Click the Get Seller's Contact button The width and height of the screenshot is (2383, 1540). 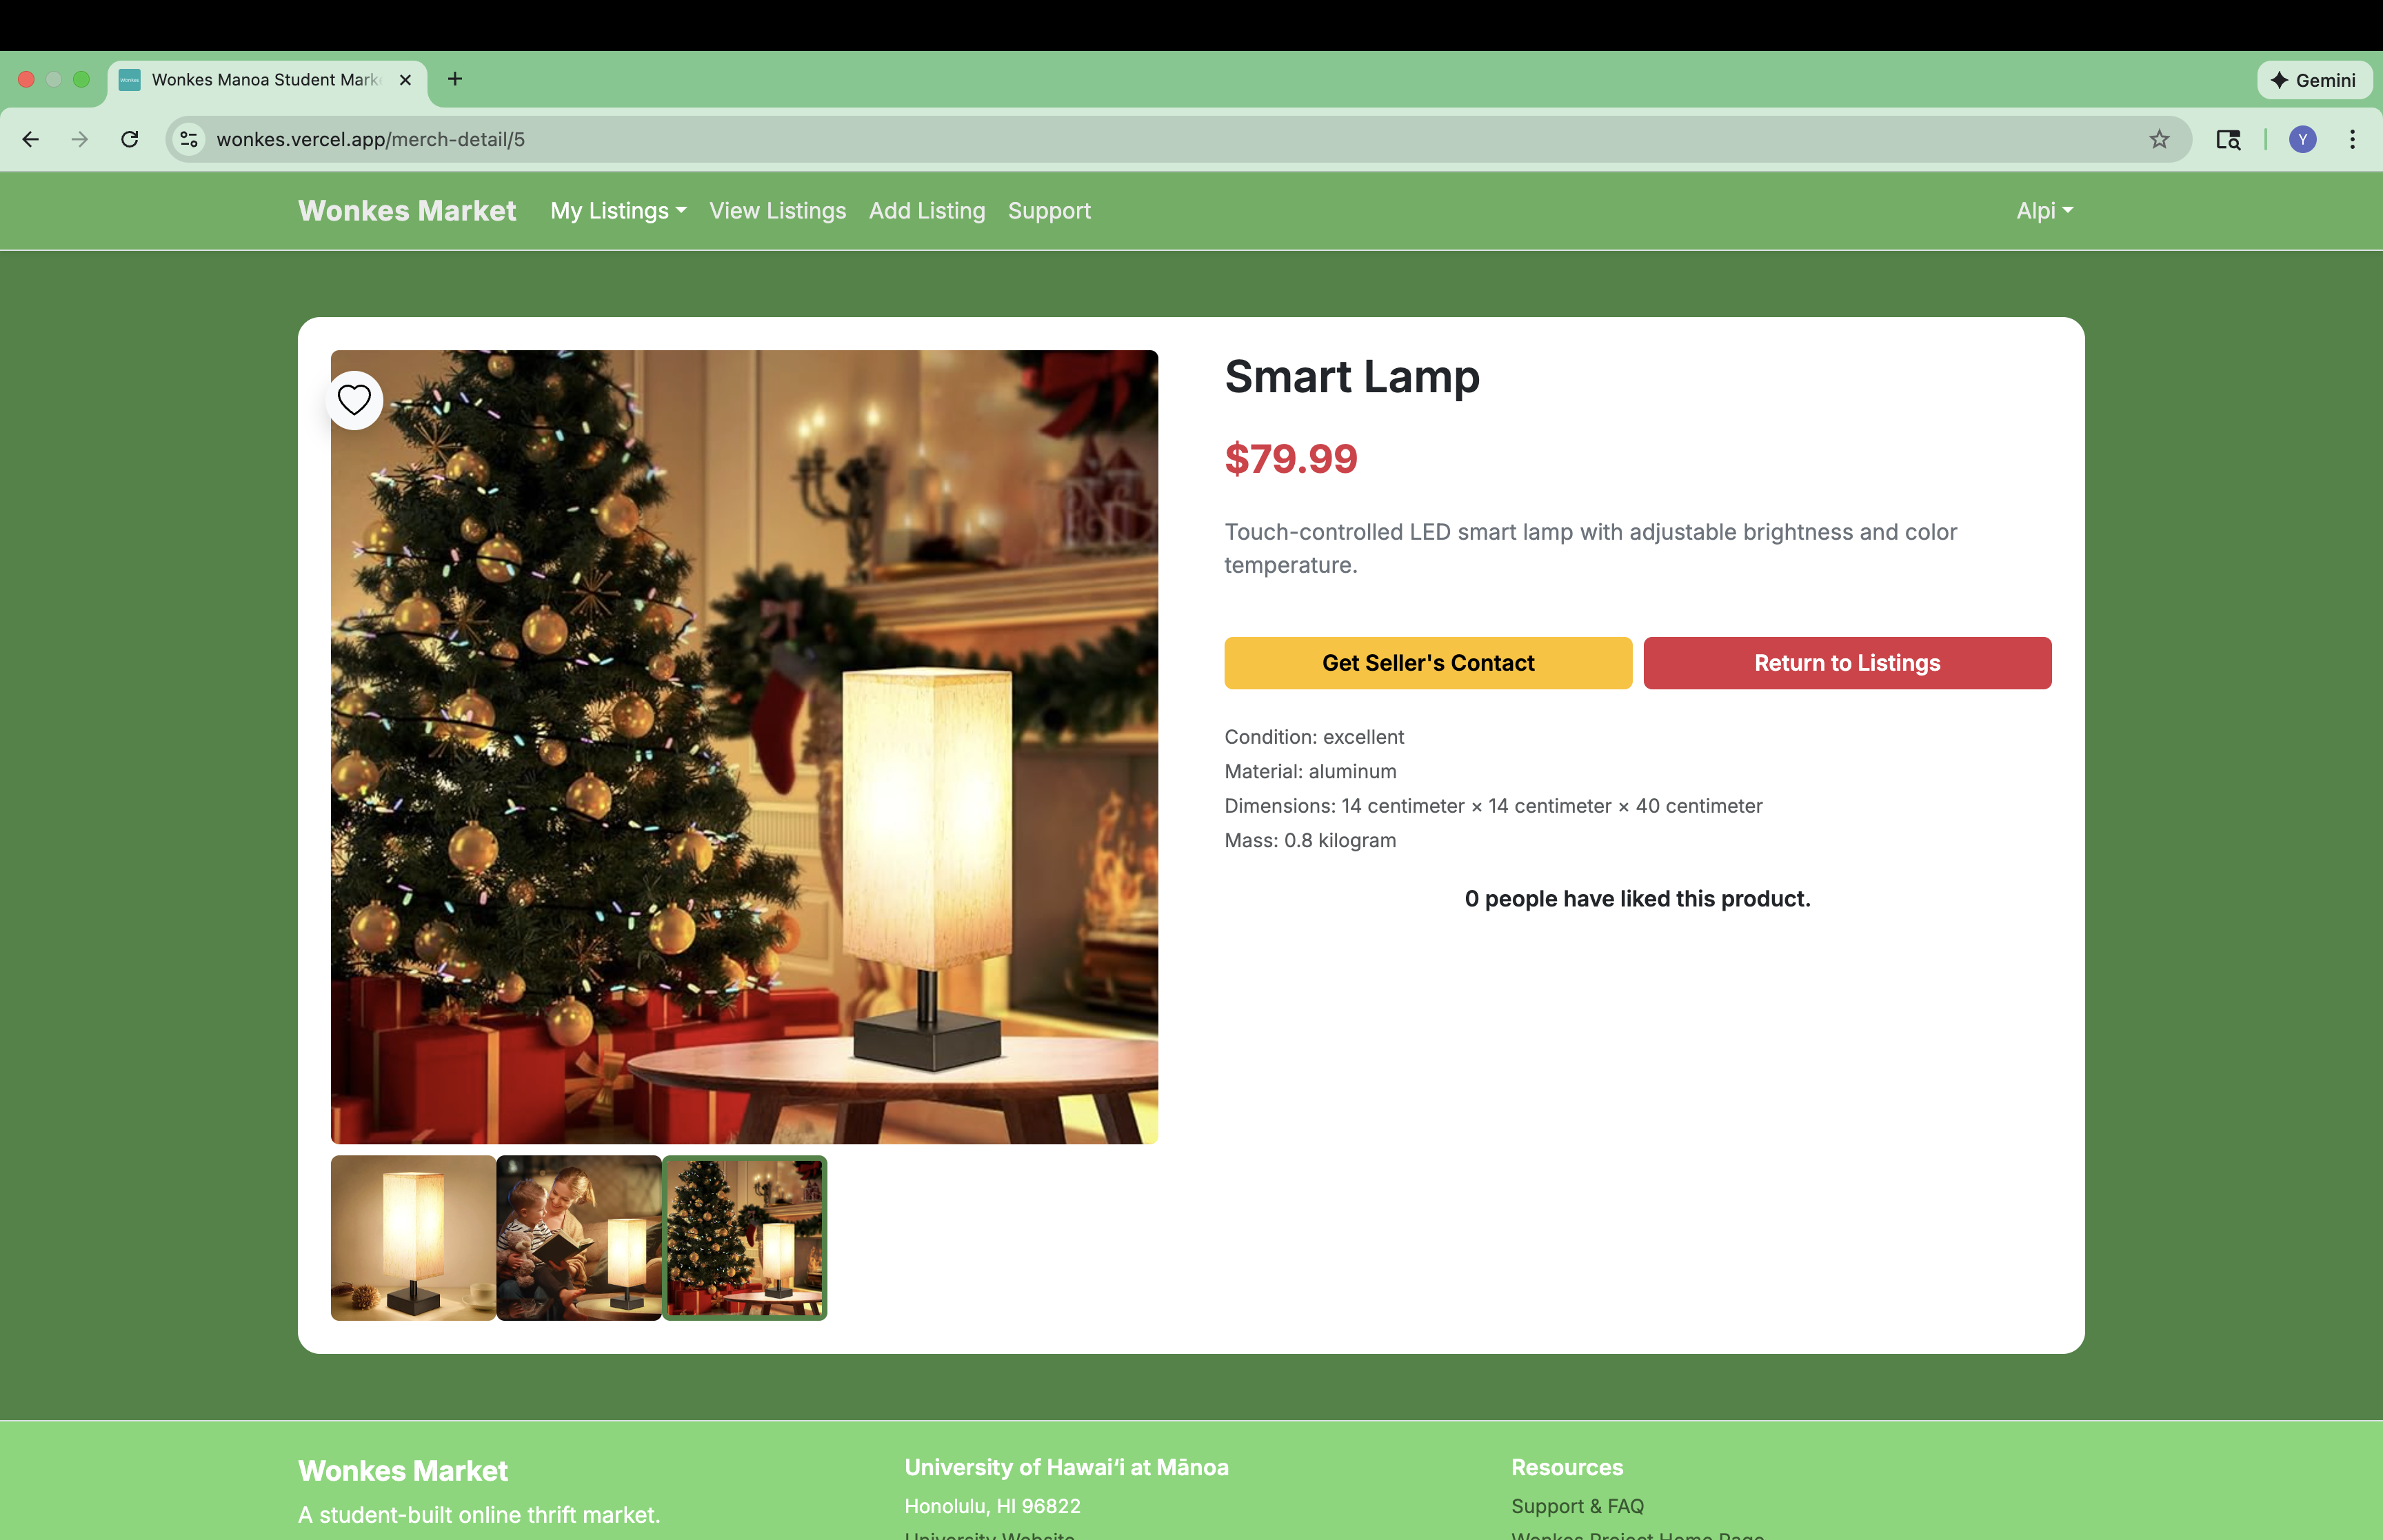(1428, 663)
